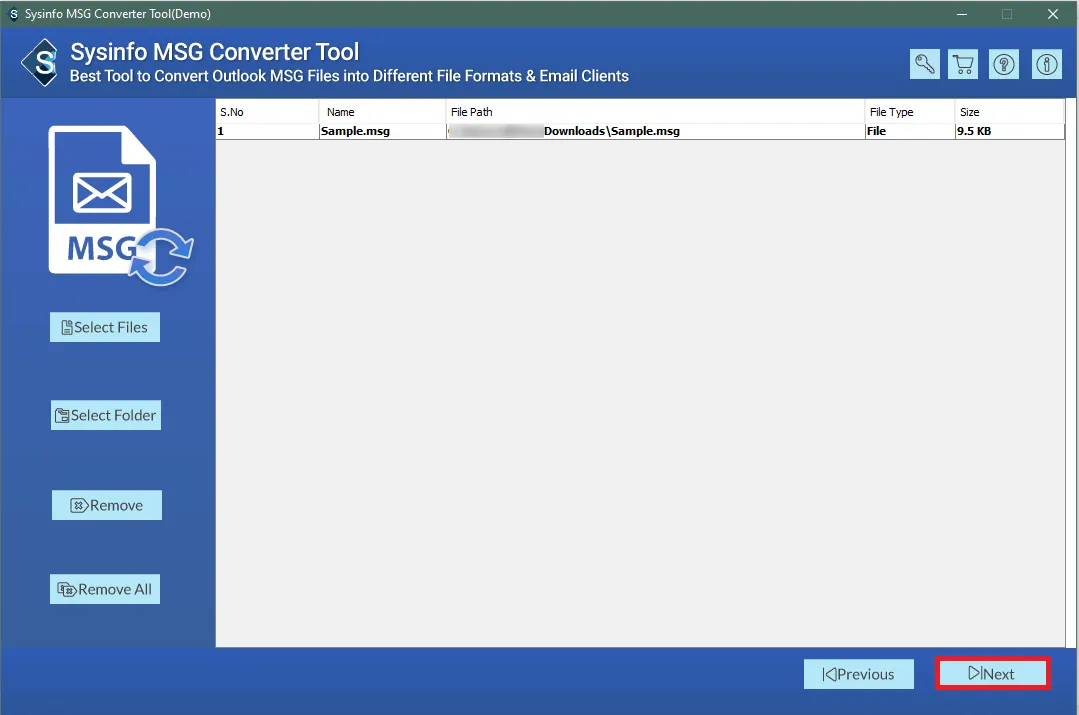Image resolution: width=1079 pixels, height=715 pixels.
Task: Click the app icon in the title bar
Action: point(13,14)
